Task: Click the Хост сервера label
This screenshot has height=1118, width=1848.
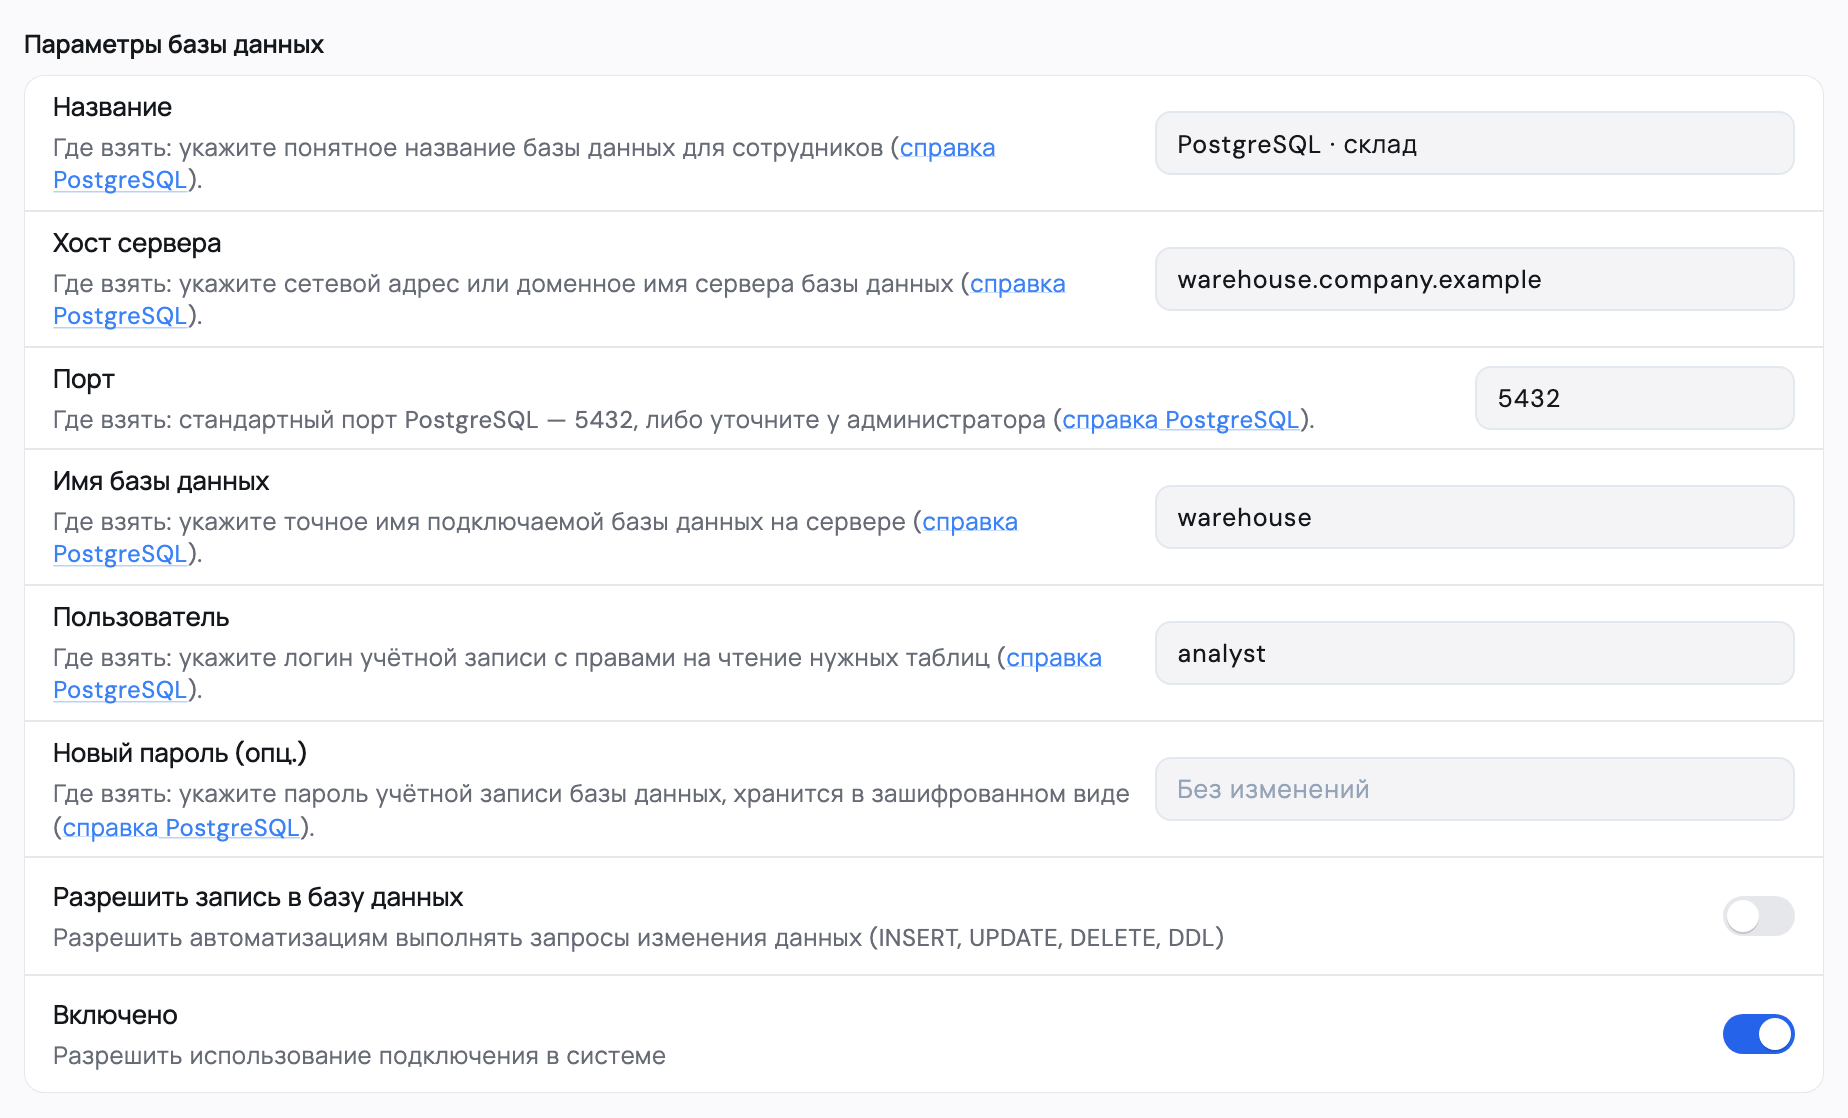Action: (x=137, y=243)
